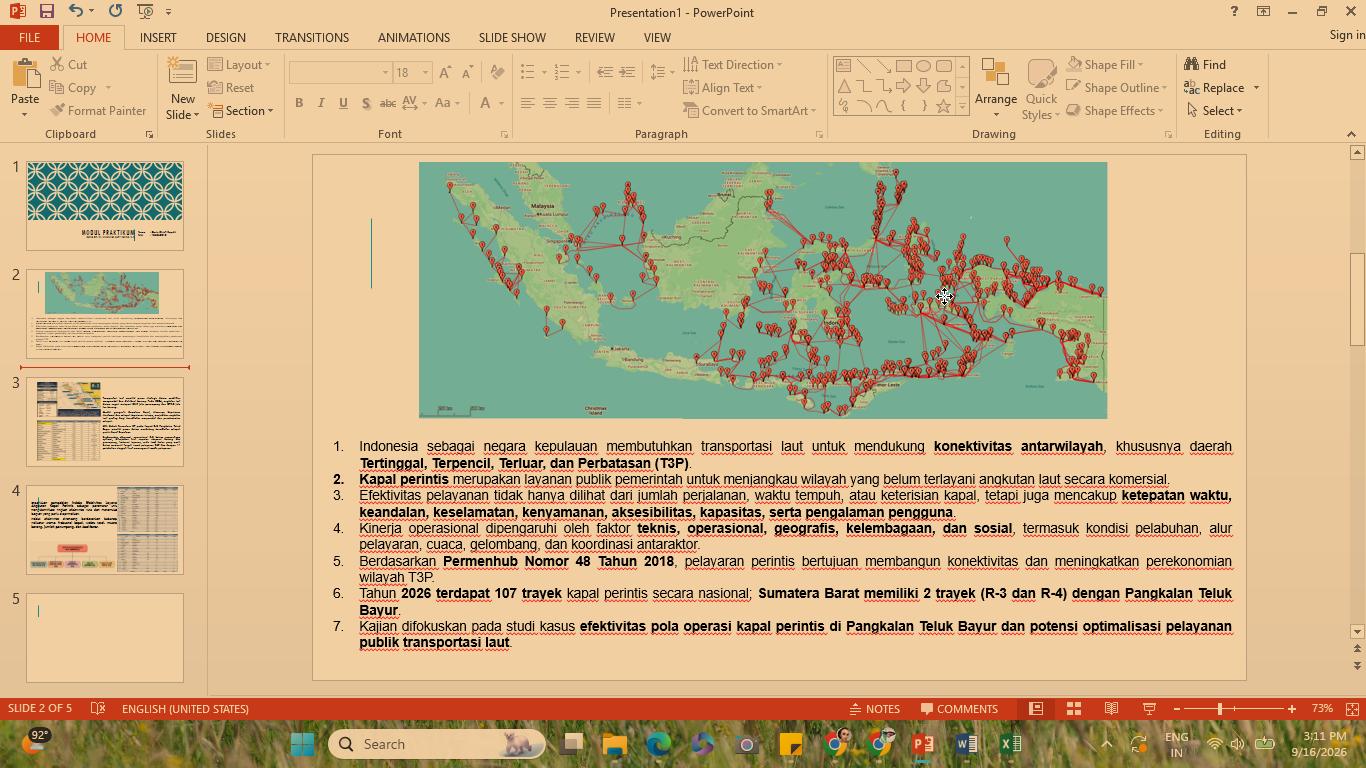The width and height of the screenshot is (1366, 768).
Task: Select slide 3 thumbnail
Action: pos(105,421)
